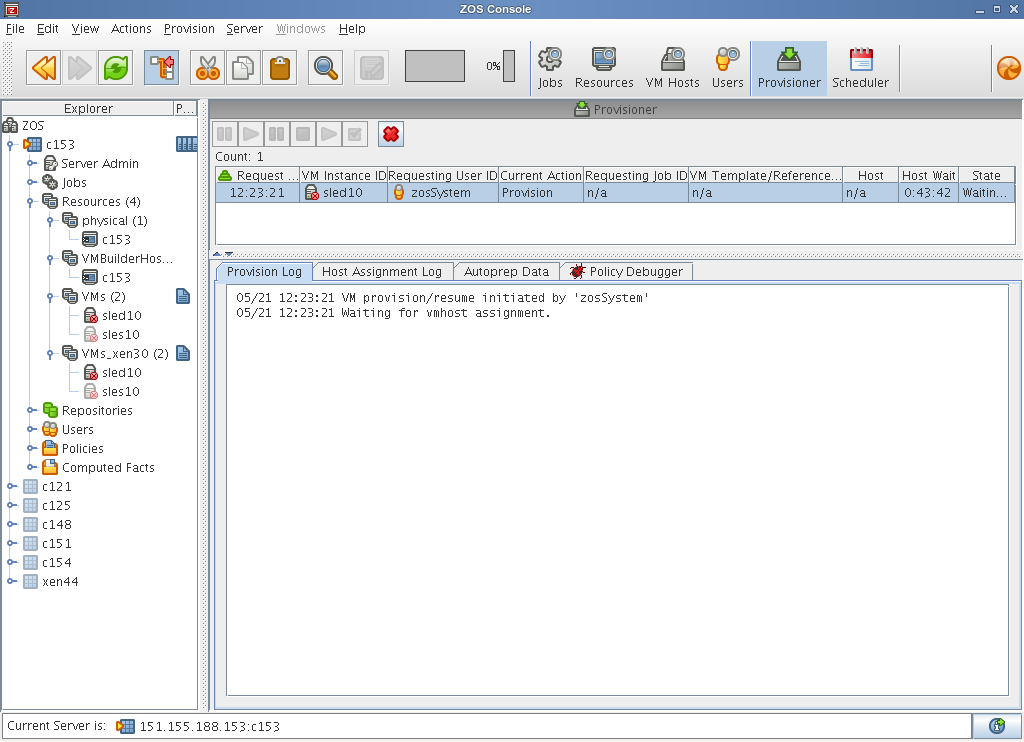
Task: Collapse the VMs_xen30 (2) group
Action: [x=50, y=353]
